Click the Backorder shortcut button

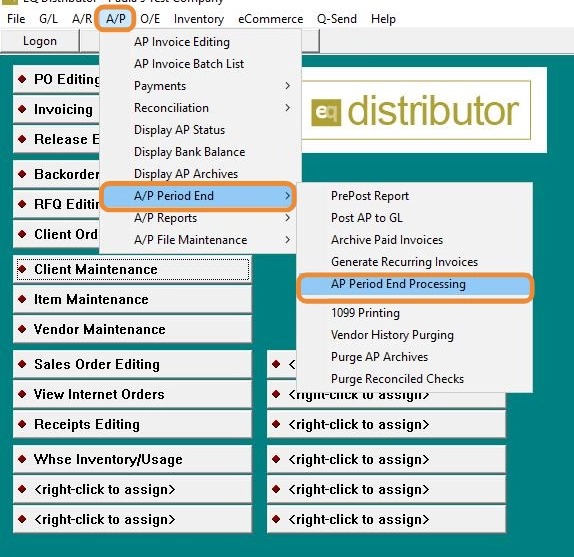click(x=56, y=174)
